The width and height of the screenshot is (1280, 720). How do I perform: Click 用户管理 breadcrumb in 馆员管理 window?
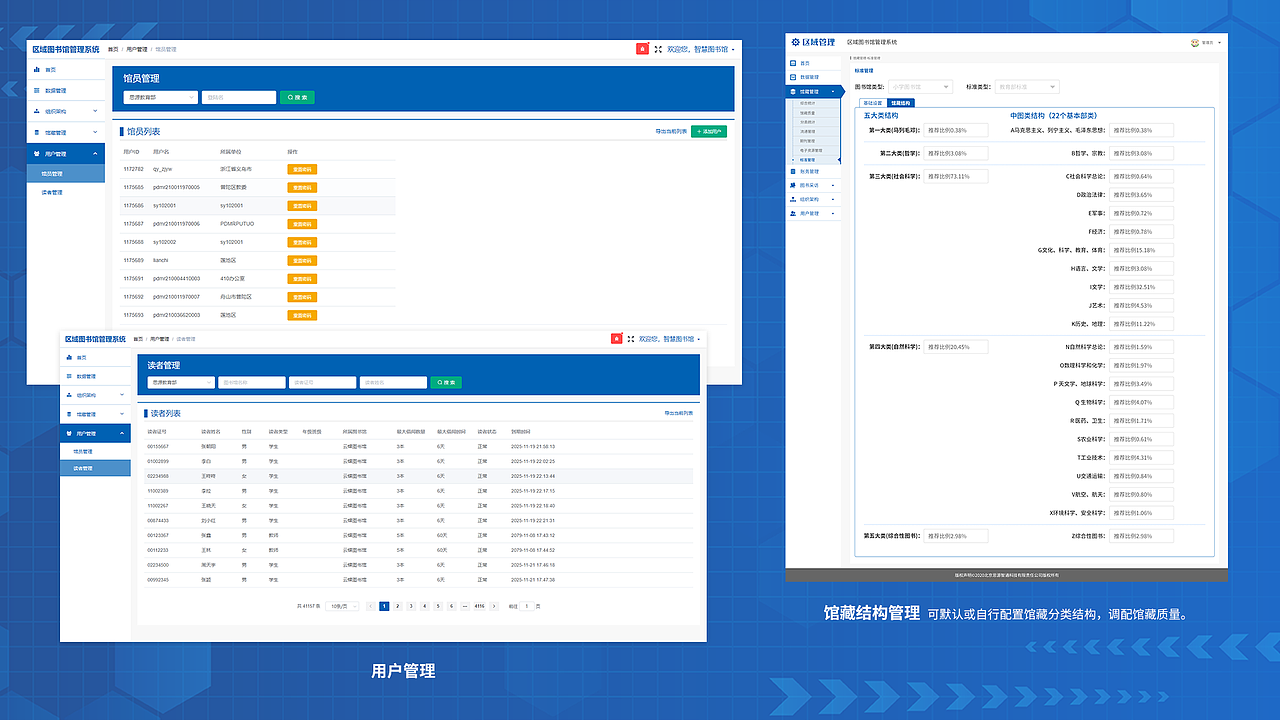[x=137, y=49]
